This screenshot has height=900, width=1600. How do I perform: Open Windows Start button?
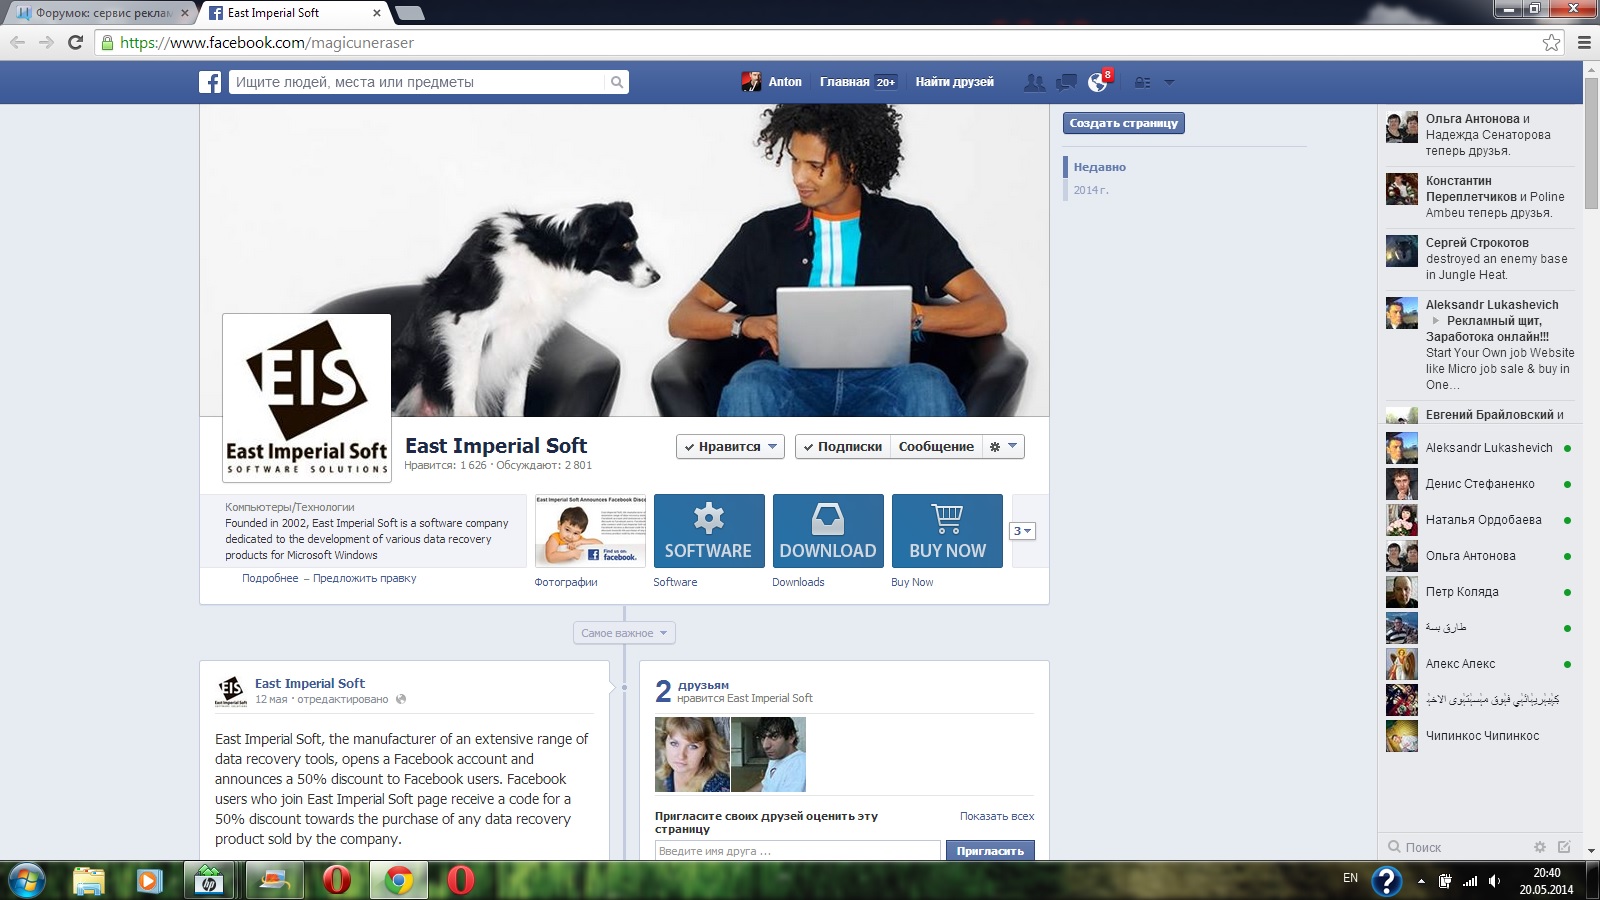26,881
